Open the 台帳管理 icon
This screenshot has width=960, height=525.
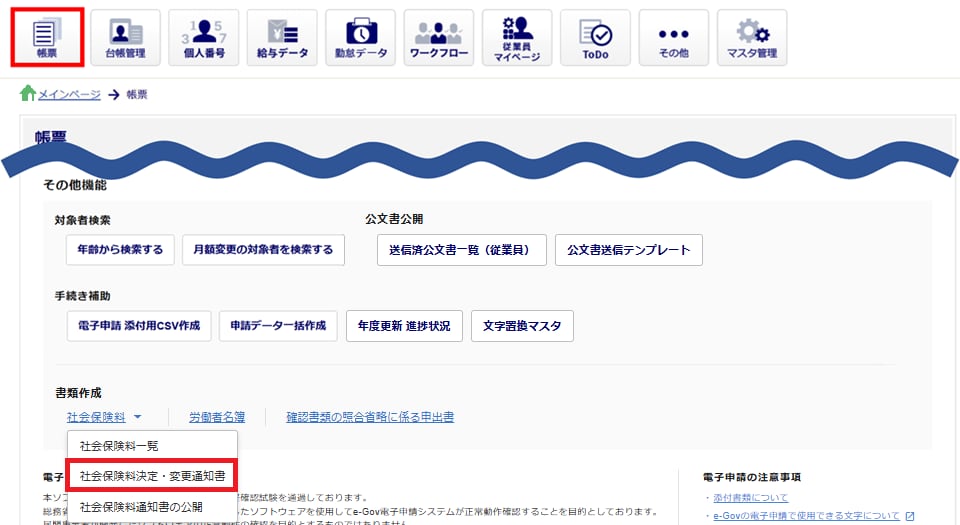click(125, 38)
